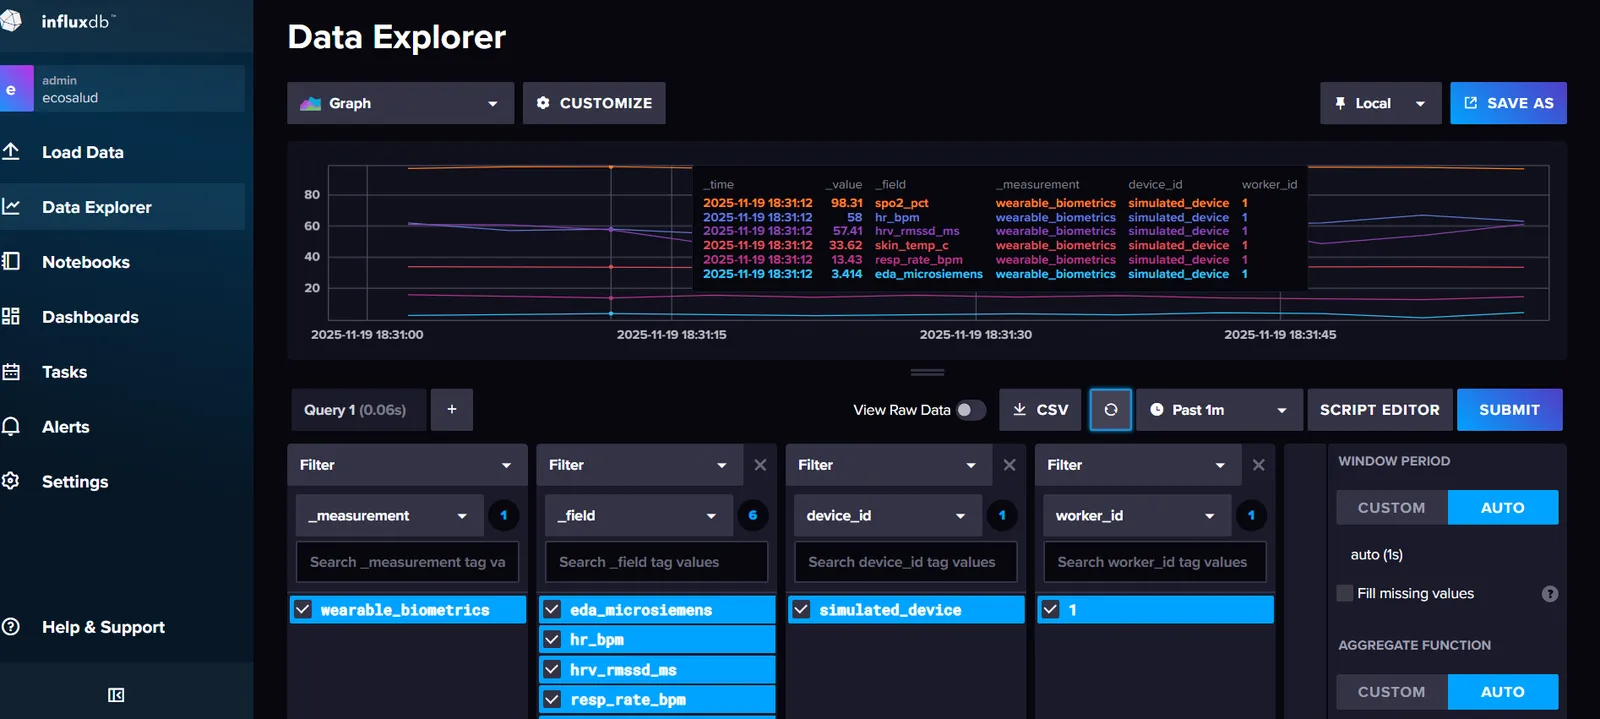1600x719 pixels.
Task: Click the Settings gear icon
Action: 11,481
